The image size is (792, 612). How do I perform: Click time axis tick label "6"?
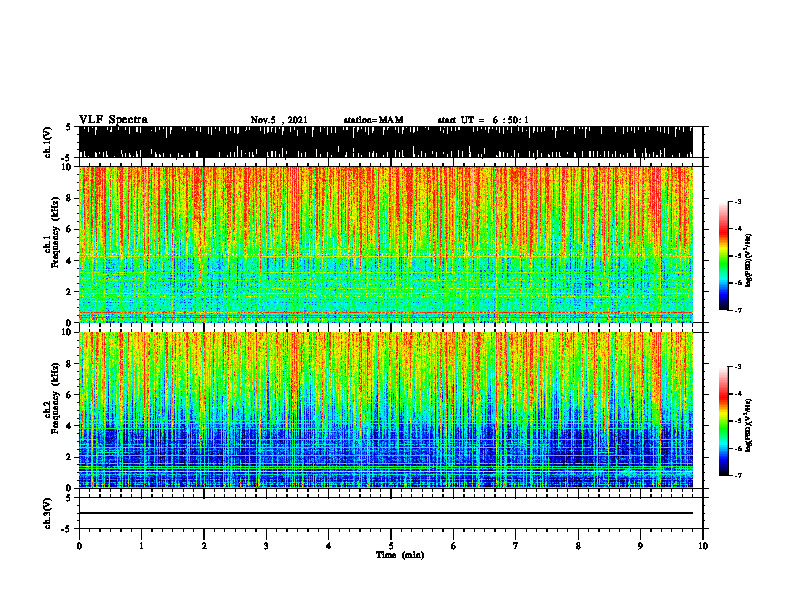point(454,546)
